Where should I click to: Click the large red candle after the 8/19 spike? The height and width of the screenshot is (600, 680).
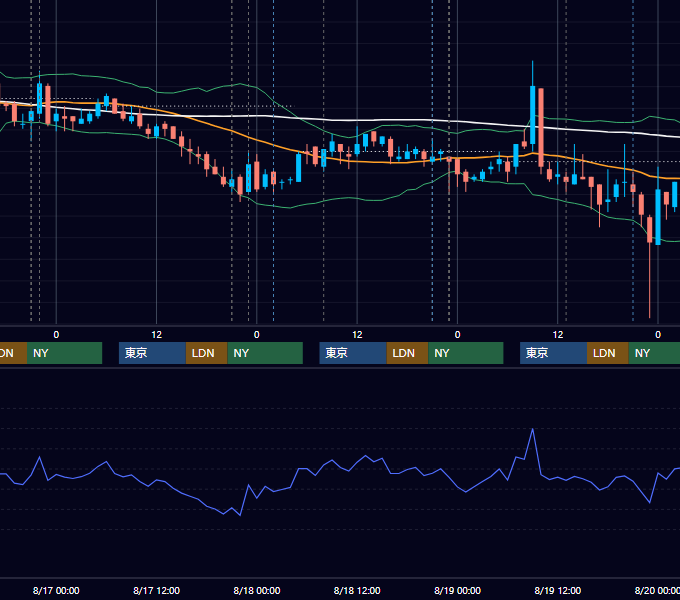pos(541,127)
